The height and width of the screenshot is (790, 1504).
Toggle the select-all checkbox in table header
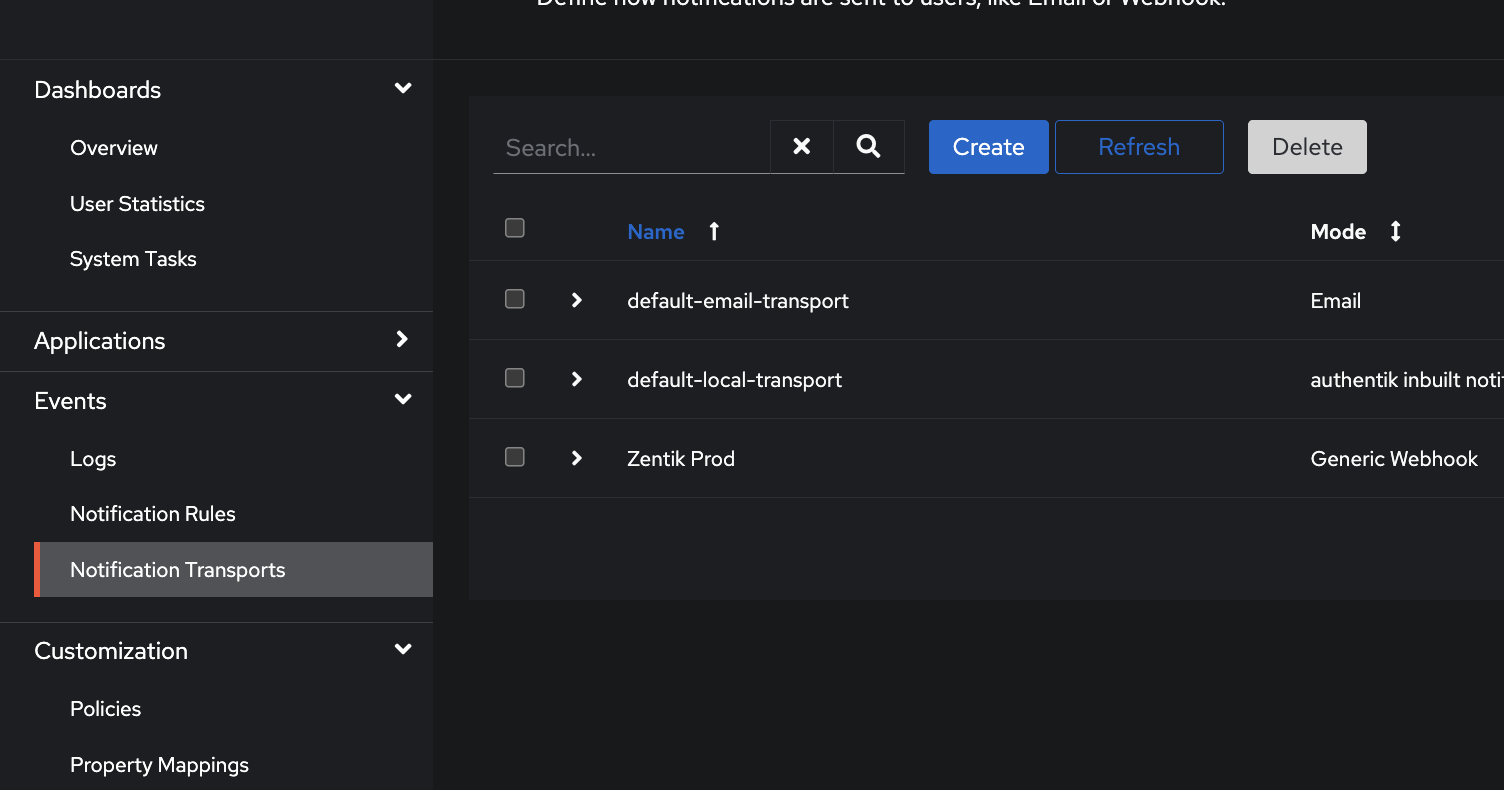[515, 228]
